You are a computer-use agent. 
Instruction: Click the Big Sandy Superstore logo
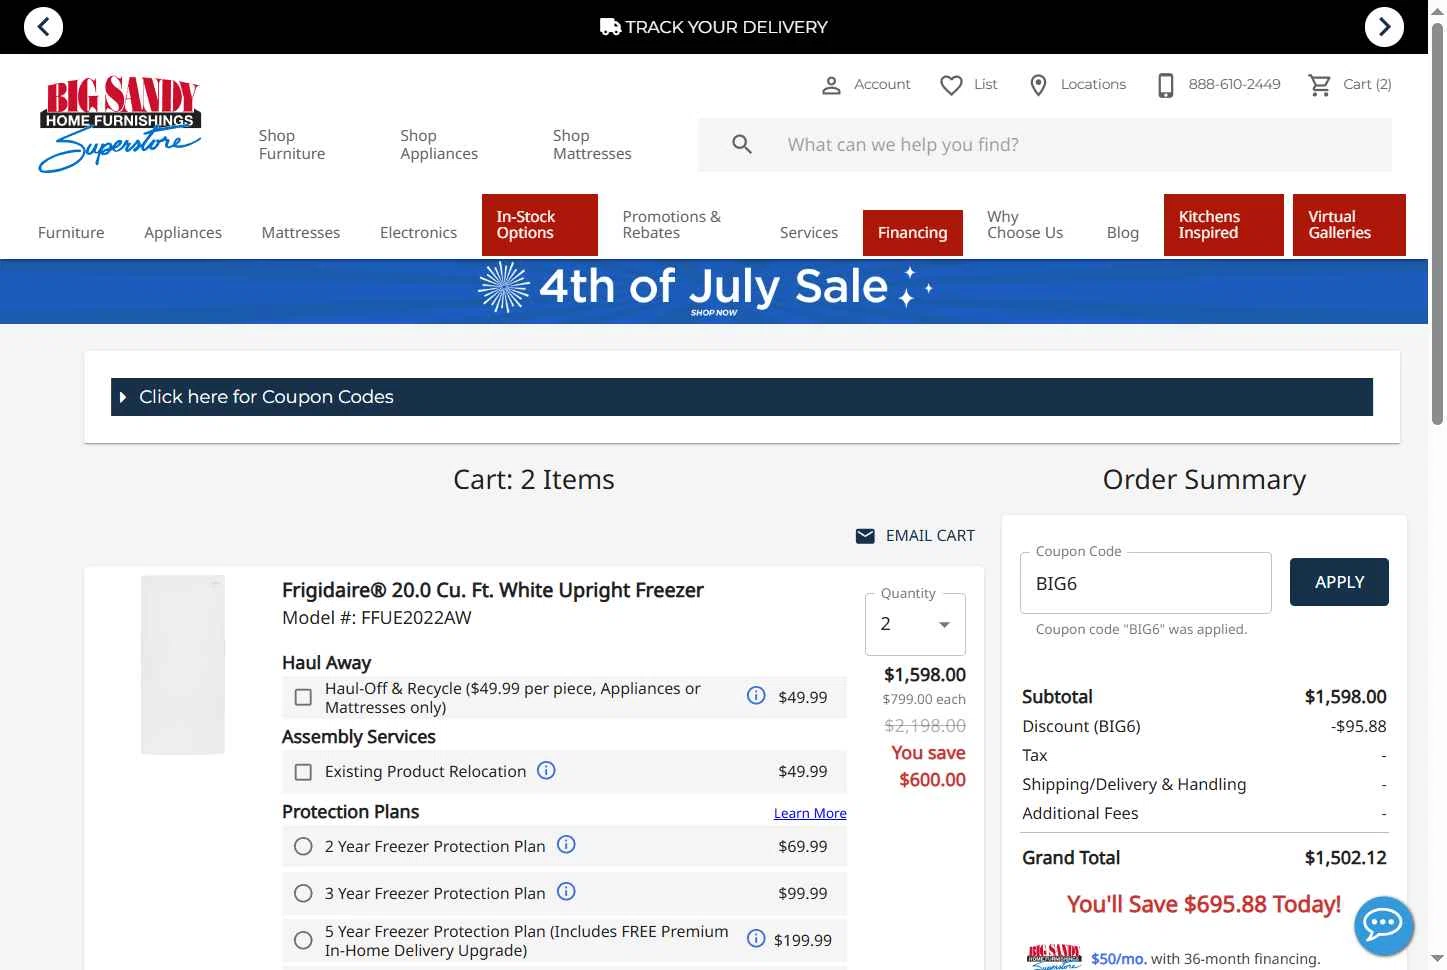[120, 124]
